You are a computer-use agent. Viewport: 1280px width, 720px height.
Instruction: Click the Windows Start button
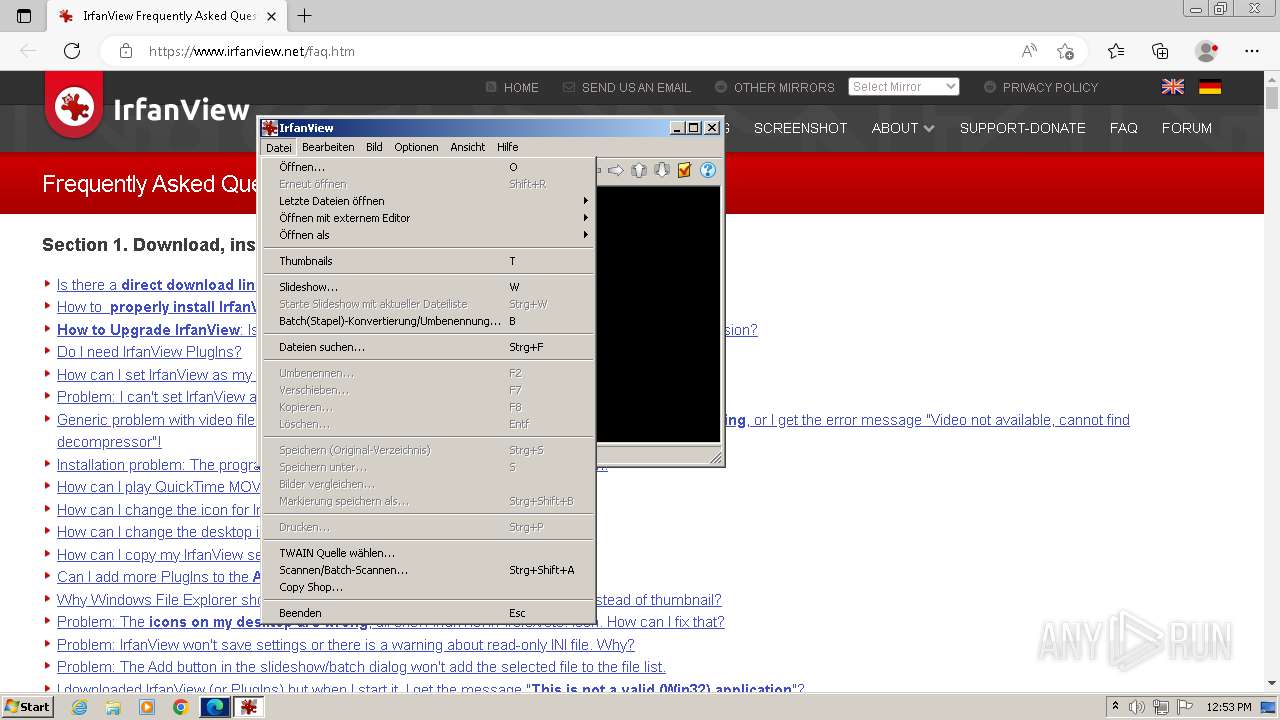[x=27, y=707]
